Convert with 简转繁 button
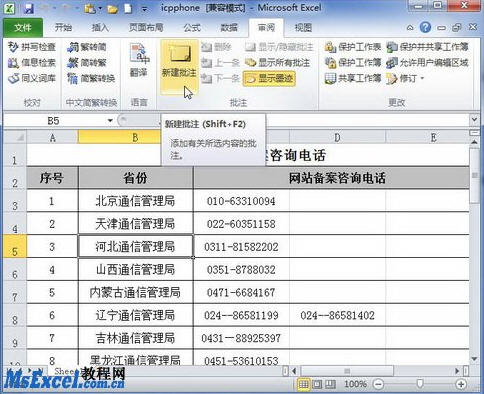The height and width of the screenshot is (394, 484). [x=87, y=63]
